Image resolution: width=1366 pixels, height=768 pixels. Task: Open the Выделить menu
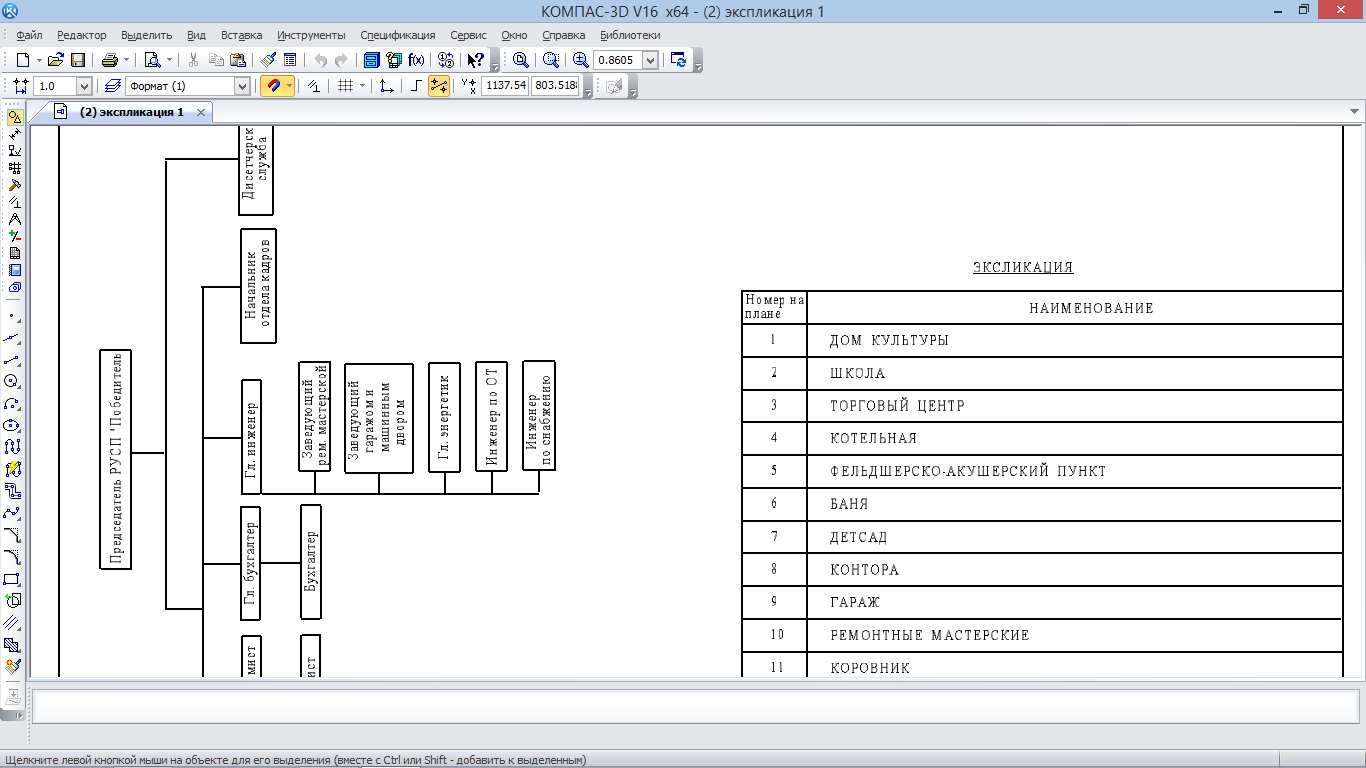tap(148, 35)
